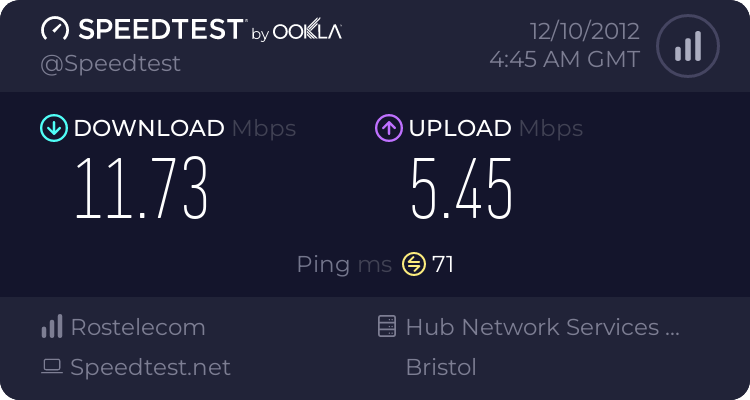
Task: Click the Speedtest gauge logo icon
Action: [x=56, y=30]
